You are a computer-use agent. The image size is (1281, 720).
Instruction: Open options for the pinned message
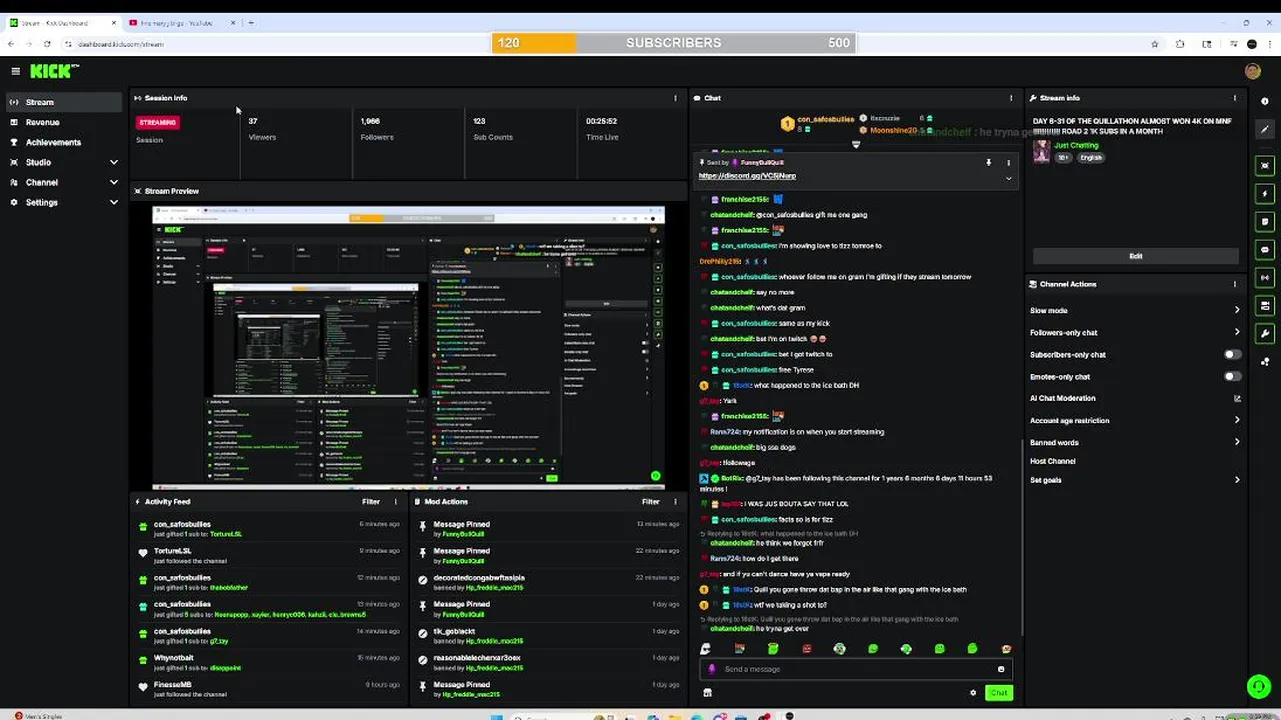(x=1008, y=162)
